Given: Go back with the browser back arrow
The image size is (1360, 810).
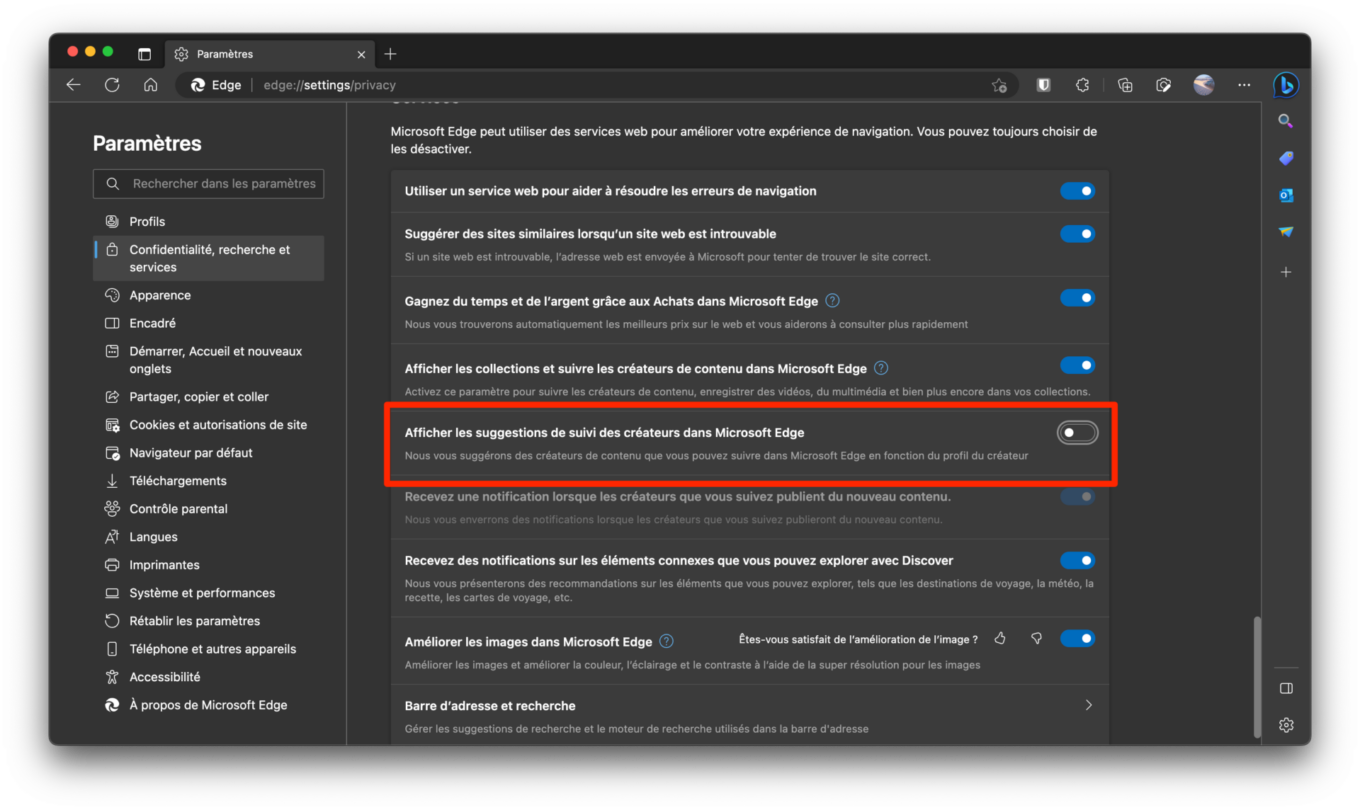Looking at the screenshot, I should [x=73, y=85].
